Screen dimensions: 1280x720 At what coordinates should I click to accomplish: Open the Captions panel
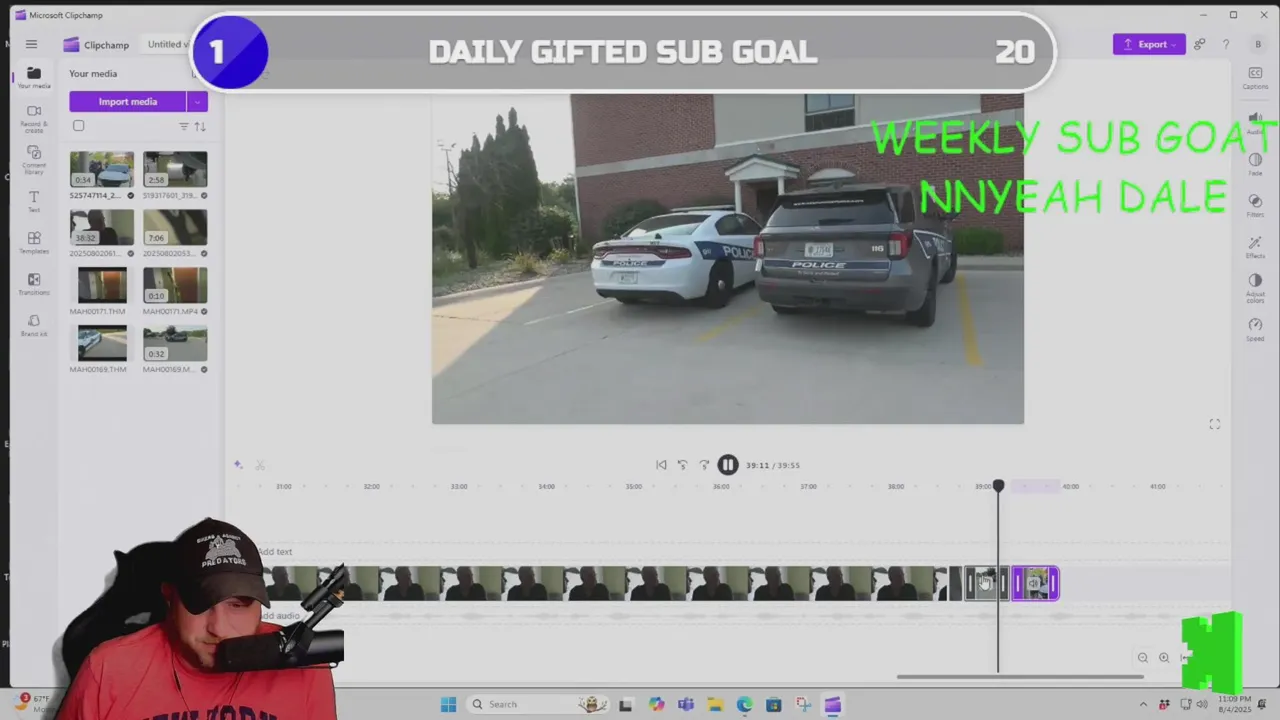tap(1255, 78)
